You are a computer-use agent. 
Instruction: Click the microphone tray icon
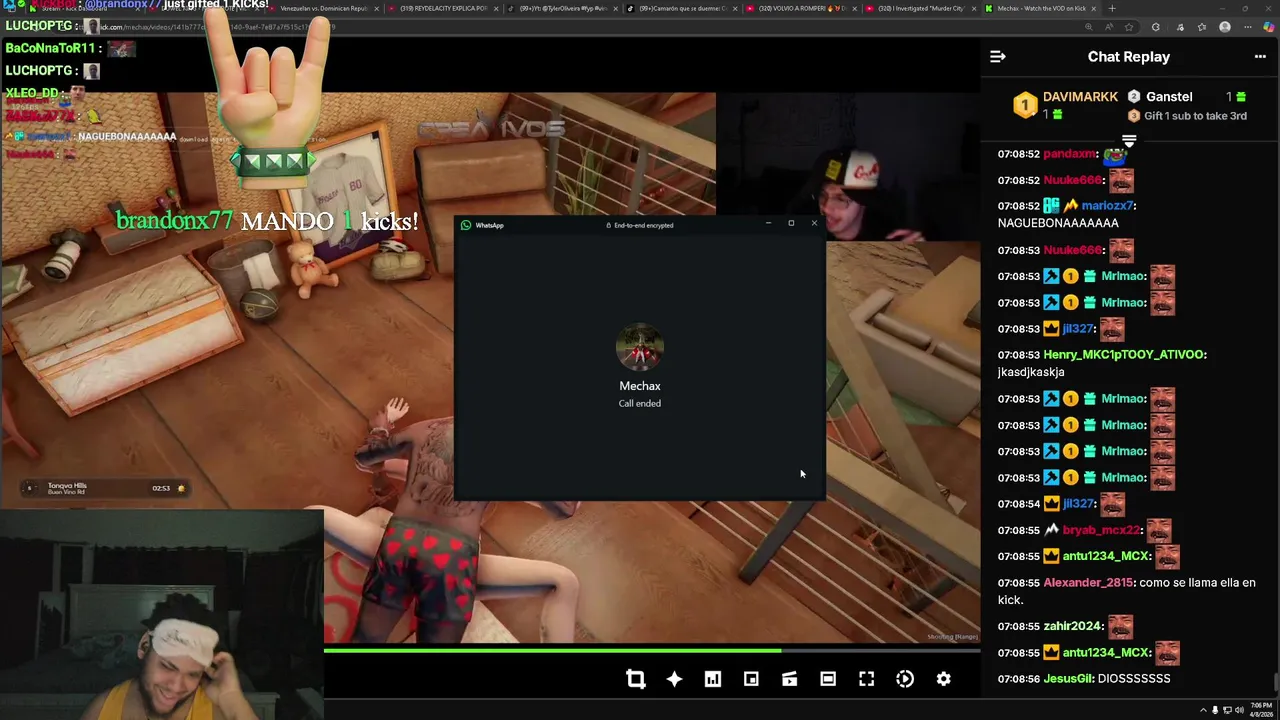point(1215,710)
